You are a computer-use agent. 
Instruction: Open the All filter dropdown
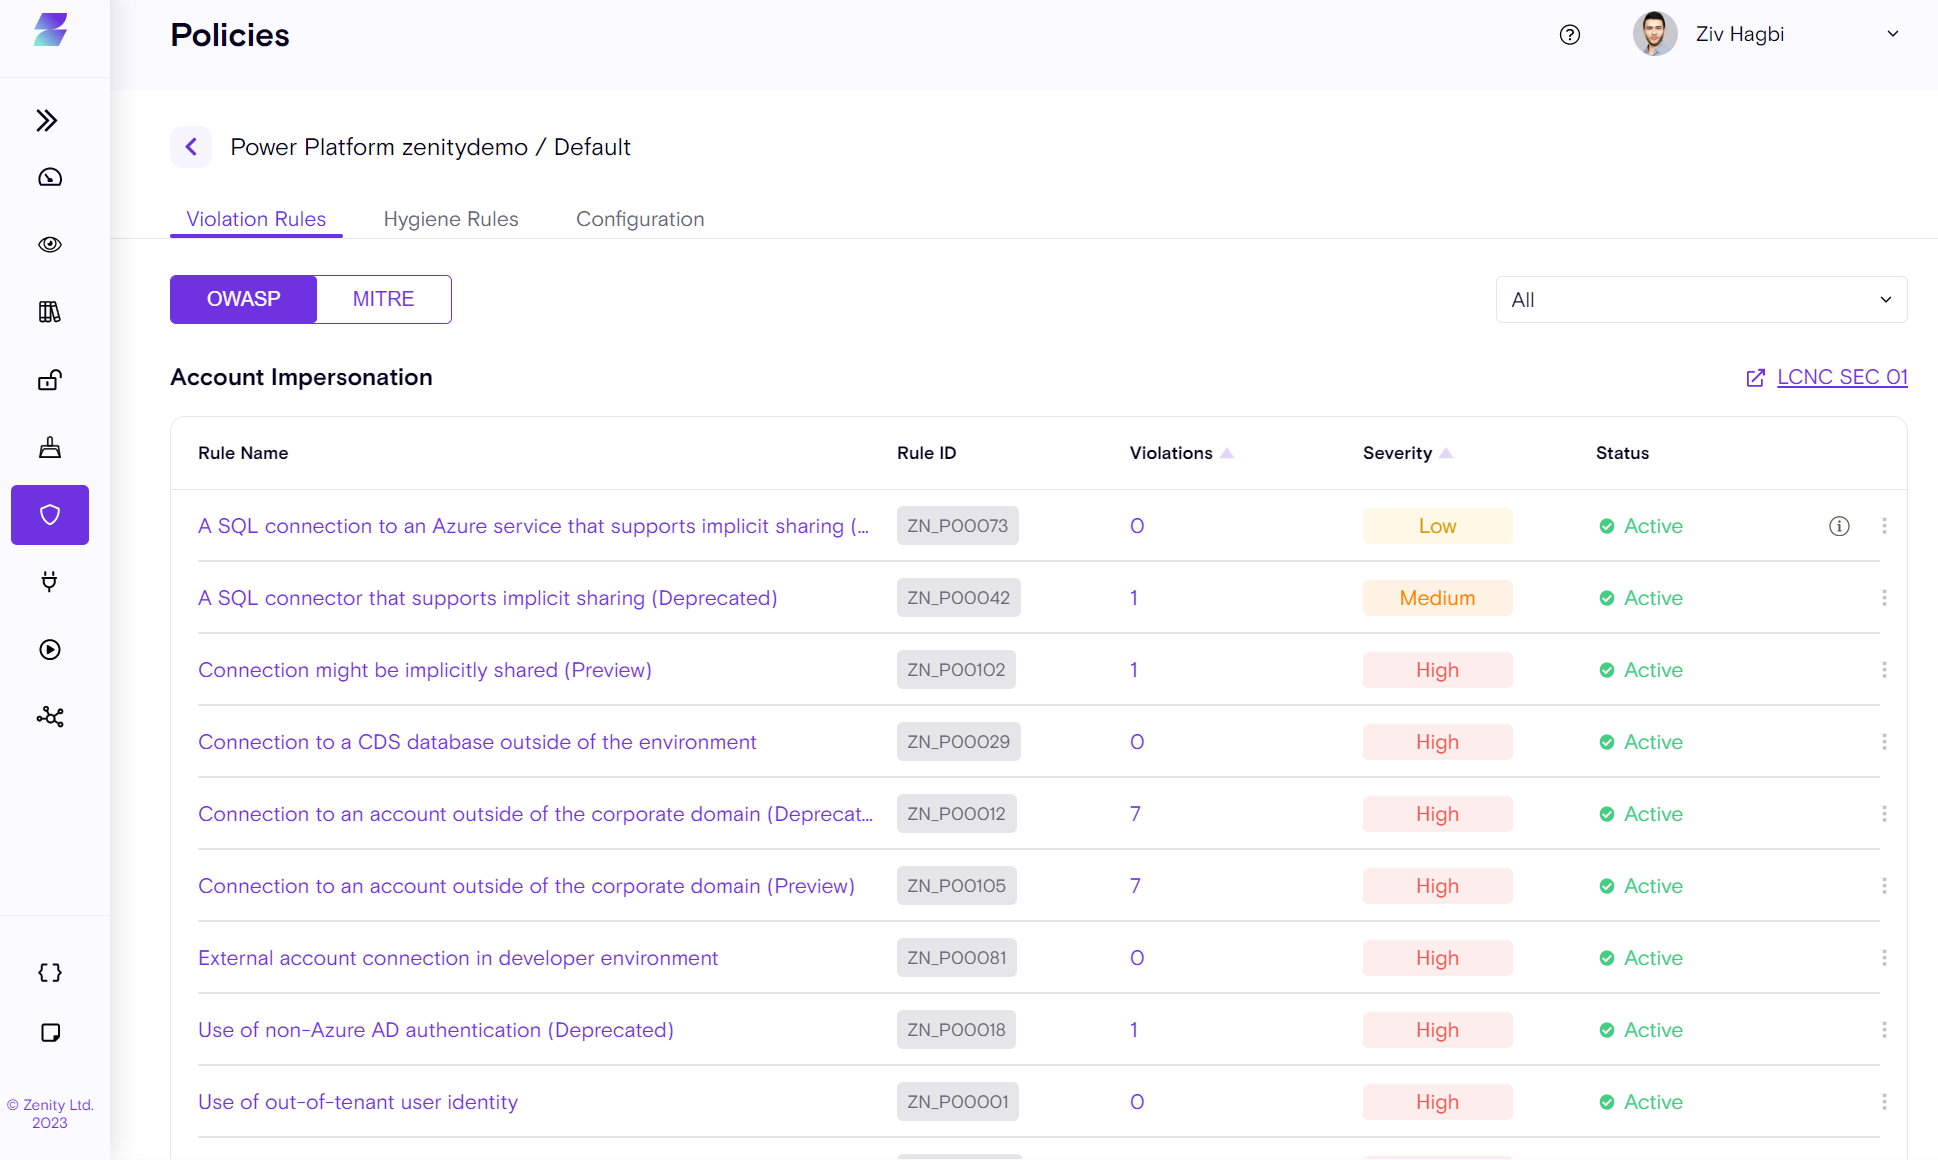click(x=1701, y=300)
